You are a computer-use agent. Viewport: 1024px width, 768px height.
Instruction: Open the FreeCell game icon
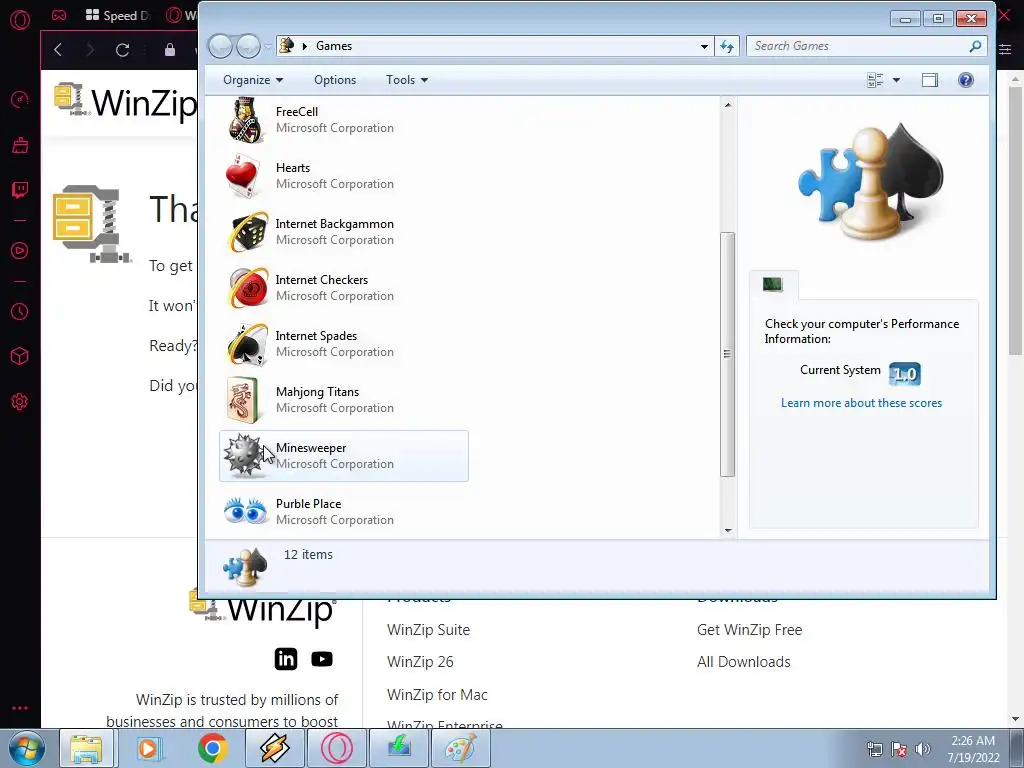point(246,120)
